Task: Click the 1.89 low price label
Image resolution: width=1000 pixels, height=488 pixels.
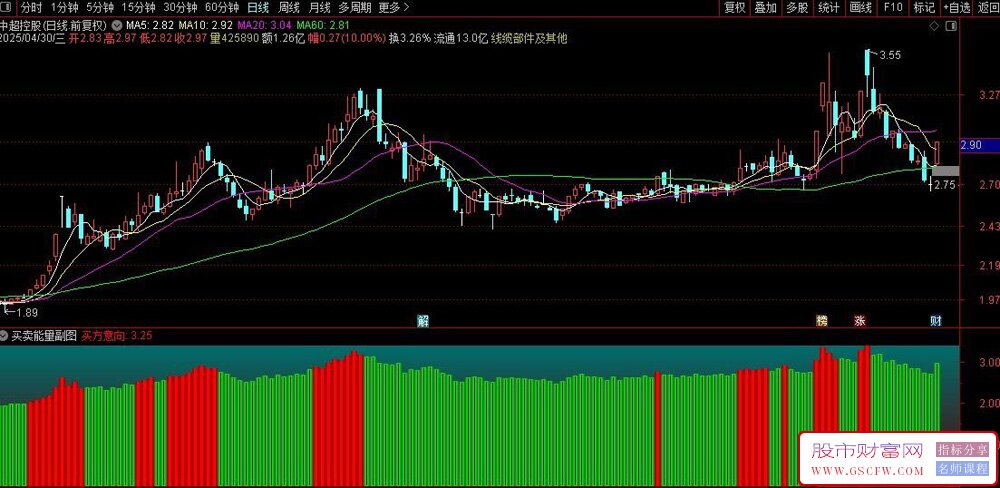Action: [x=27, y=312]
